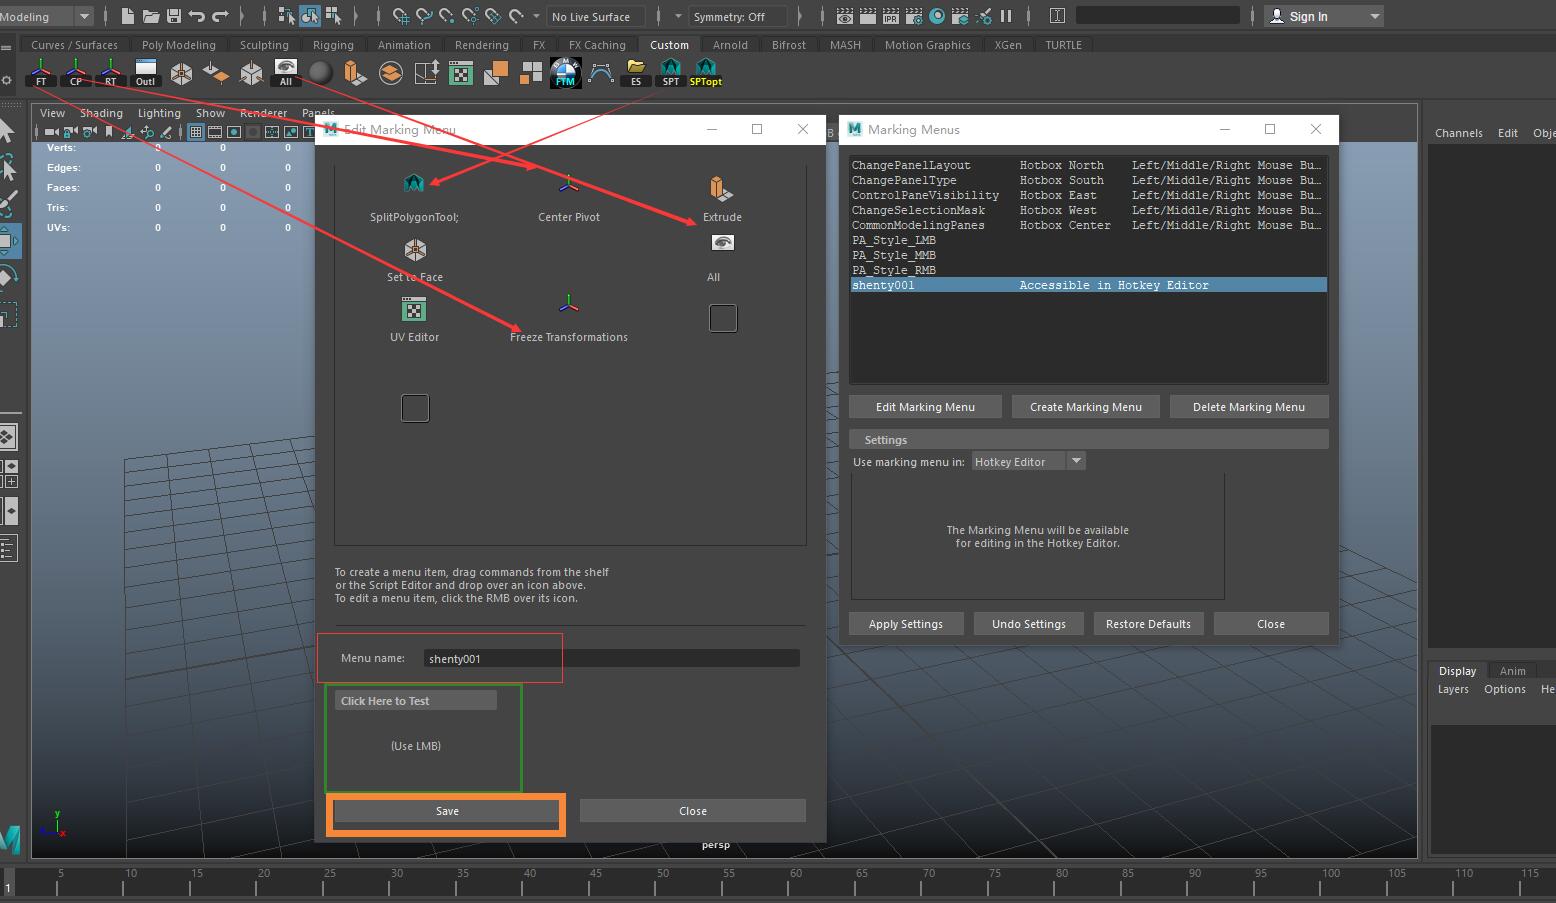Click the SPTopt shelf icon
Screen dimensions: 1556x903
[706, 73]
